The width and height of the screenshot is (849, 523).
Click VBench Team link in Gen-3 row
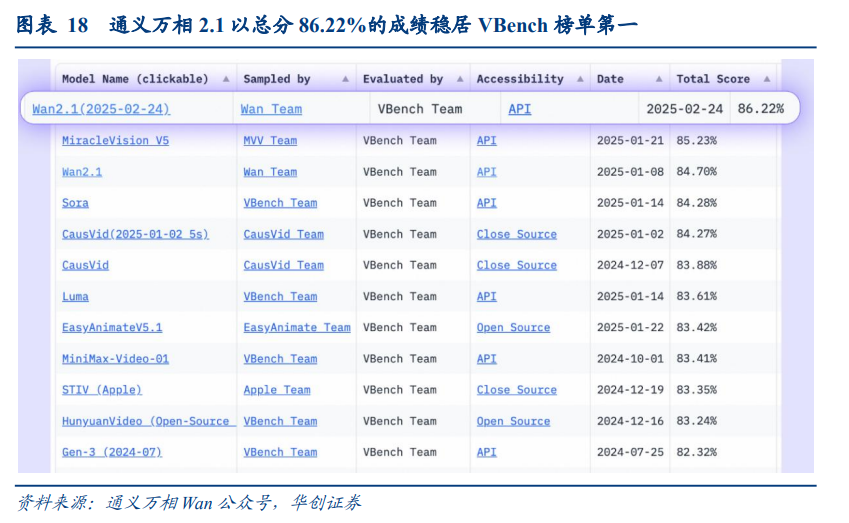[280, 452]
